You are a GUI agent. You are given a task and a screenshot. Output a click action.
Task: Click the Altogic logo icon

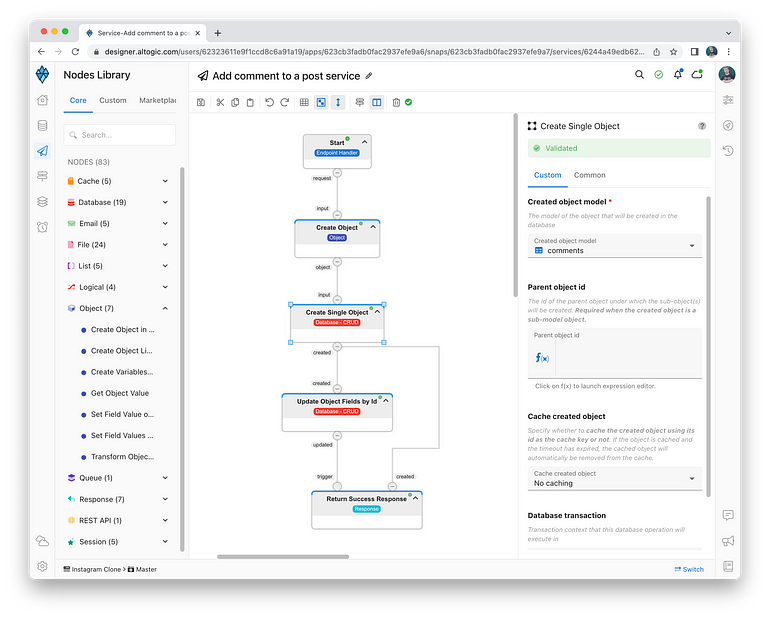click(43, 75)
